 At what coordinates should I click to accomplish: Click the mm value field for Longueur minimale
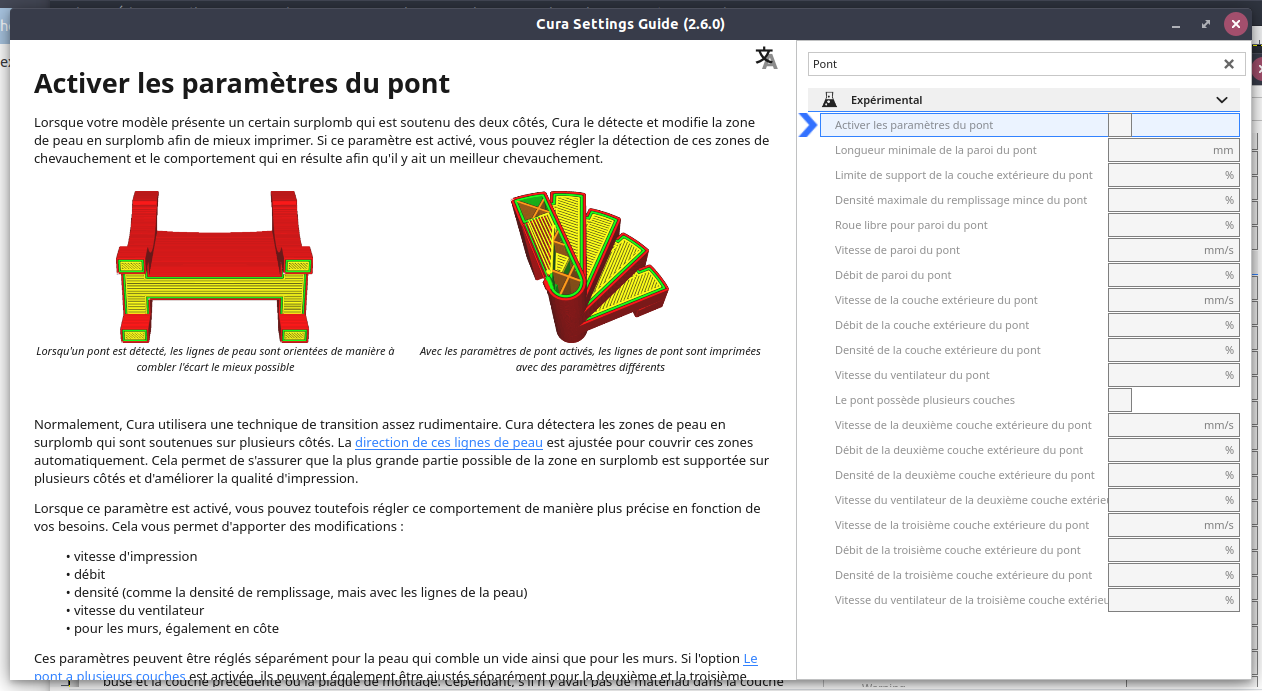1174,150
